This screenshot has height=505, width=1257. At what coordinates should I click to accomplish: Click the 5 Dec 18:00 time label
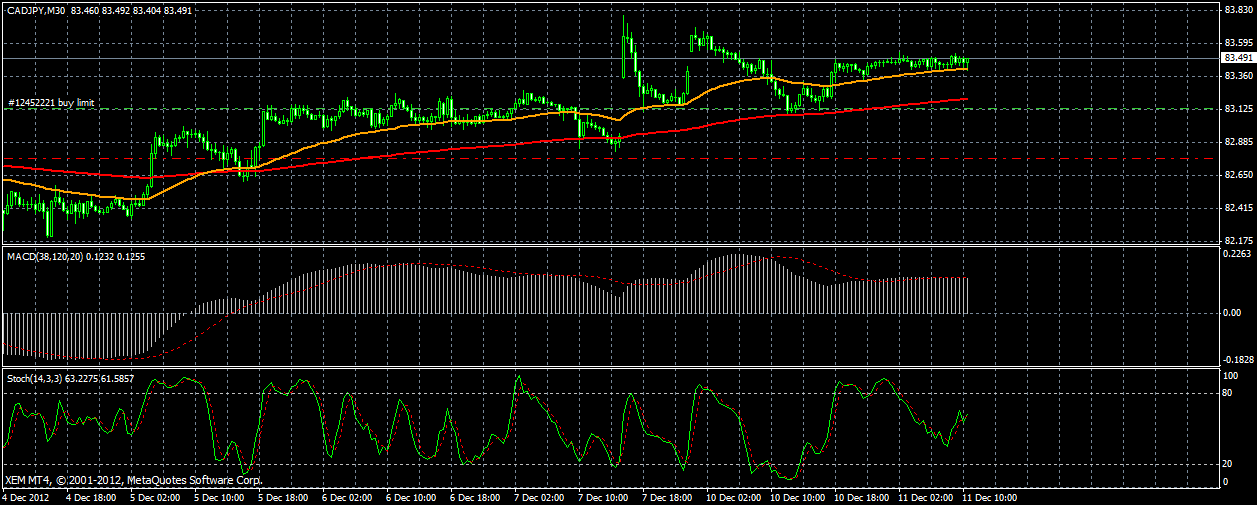pos(282,496)
